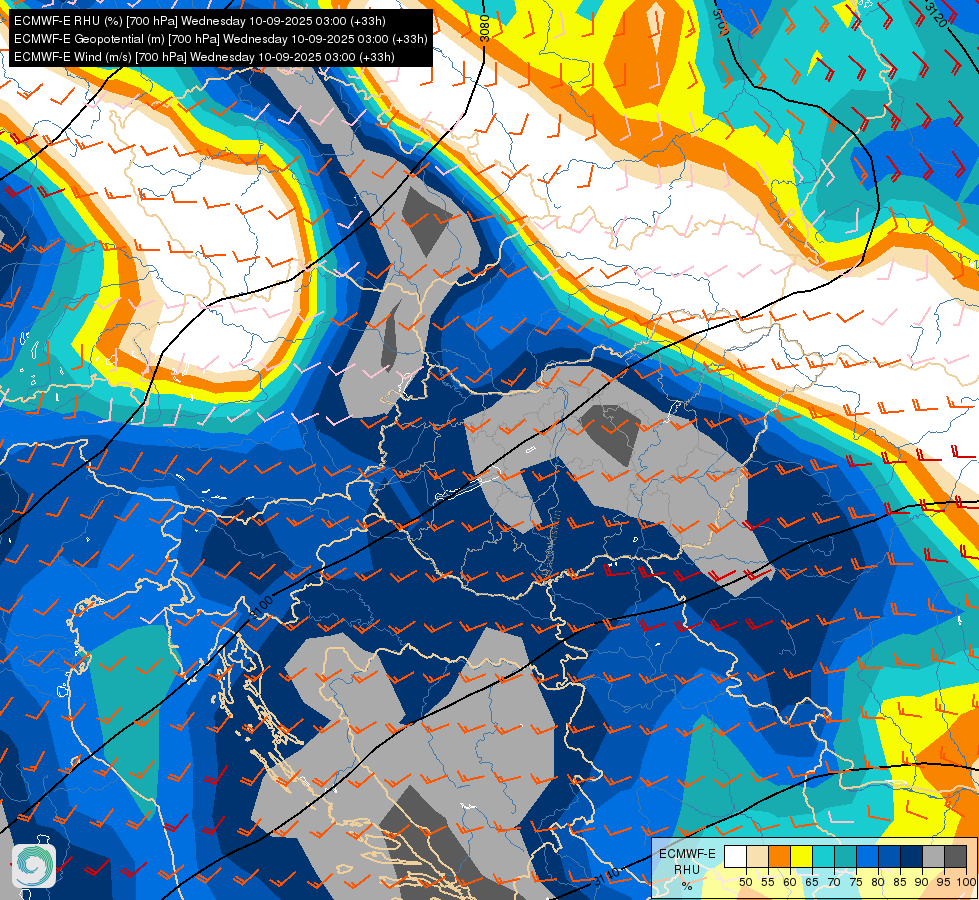
Task: Click the legend value 70
Action: (x=834, y=882)
